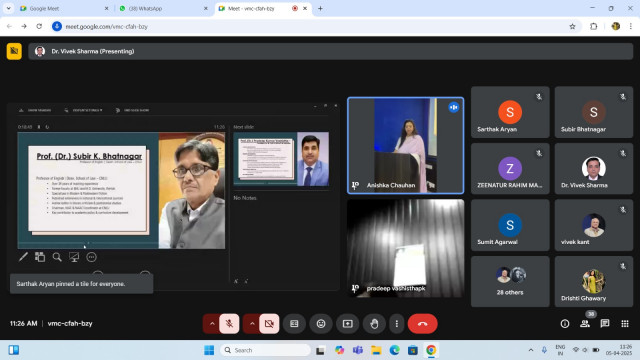Open DISPLAY SETTINGS dropdown in presenter view
The width and height of the screenshot is (640, 360).
pos(83,110)
